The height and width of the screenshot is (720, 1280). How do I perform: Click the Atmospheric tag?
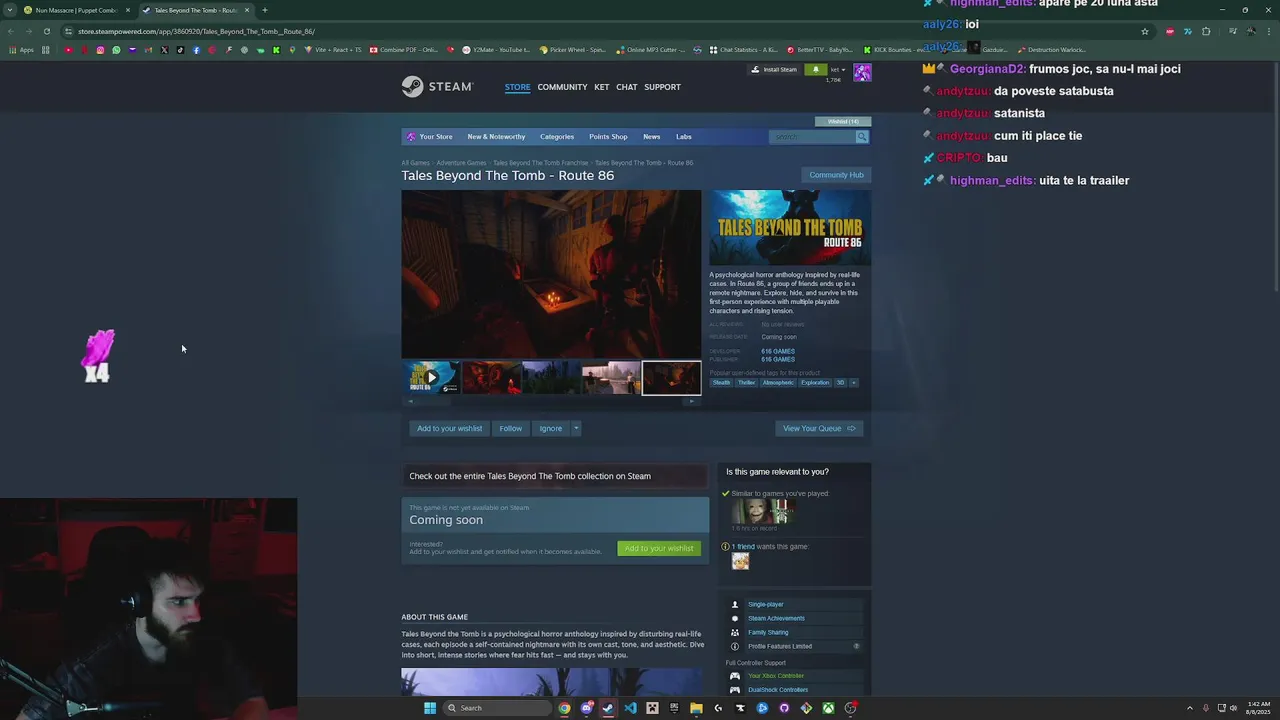[x=778, y=382]
